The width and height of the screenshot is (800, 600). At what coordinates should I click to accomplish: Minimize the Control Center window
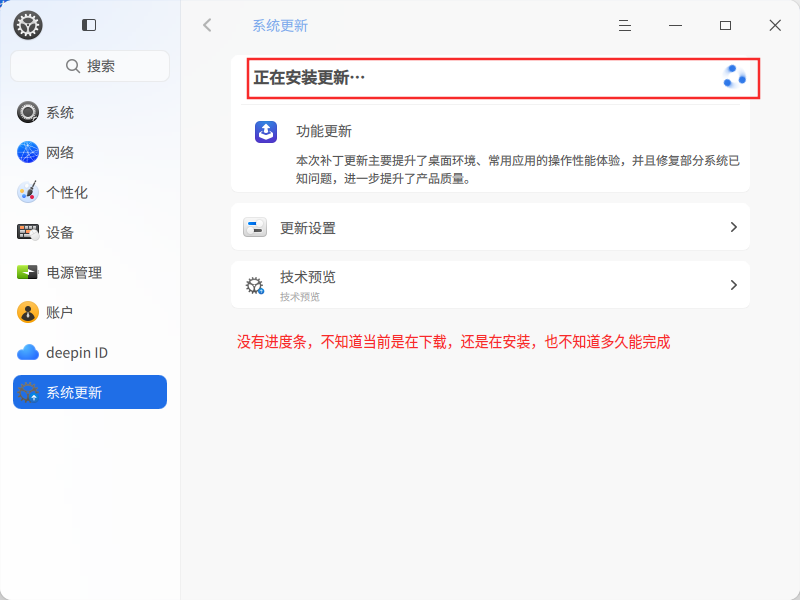point(676,26)
